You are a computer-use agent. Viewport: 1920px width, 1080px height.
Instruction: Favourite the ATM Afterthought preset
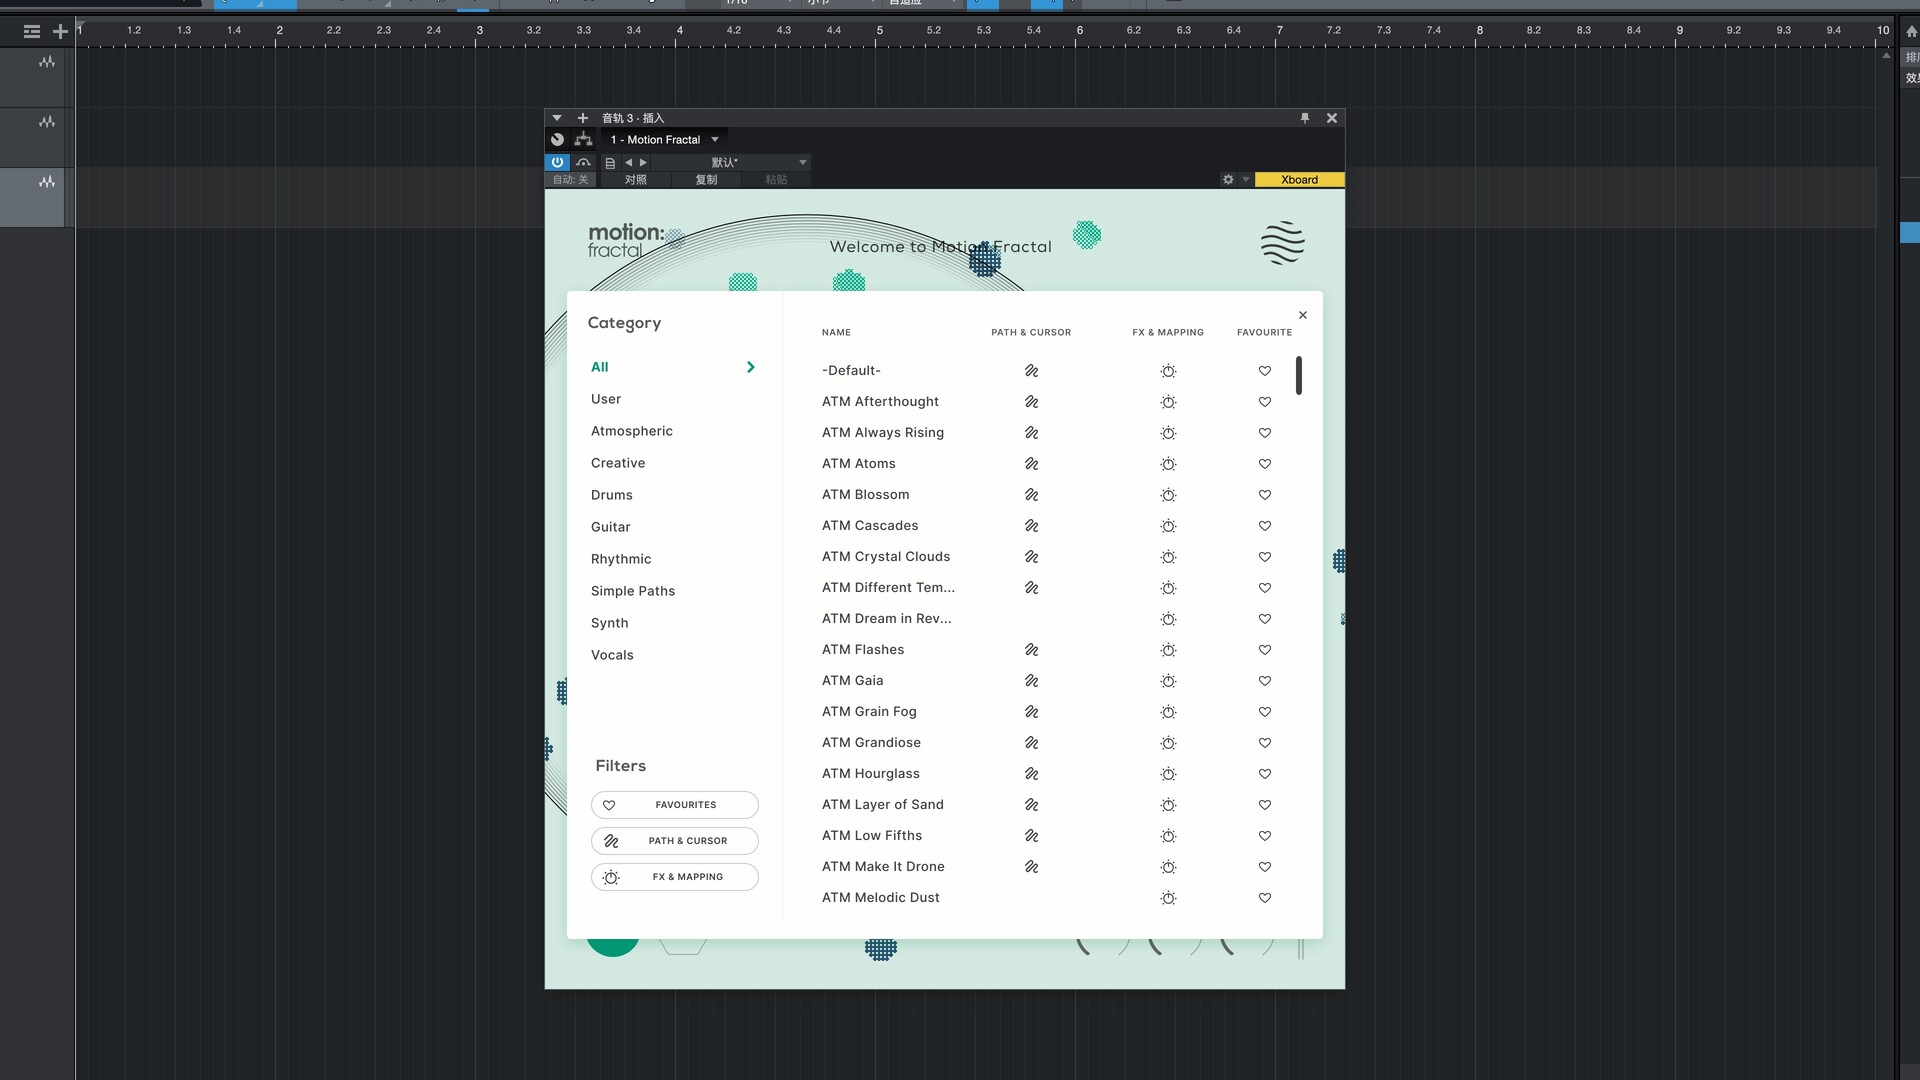click(1265, 402)
